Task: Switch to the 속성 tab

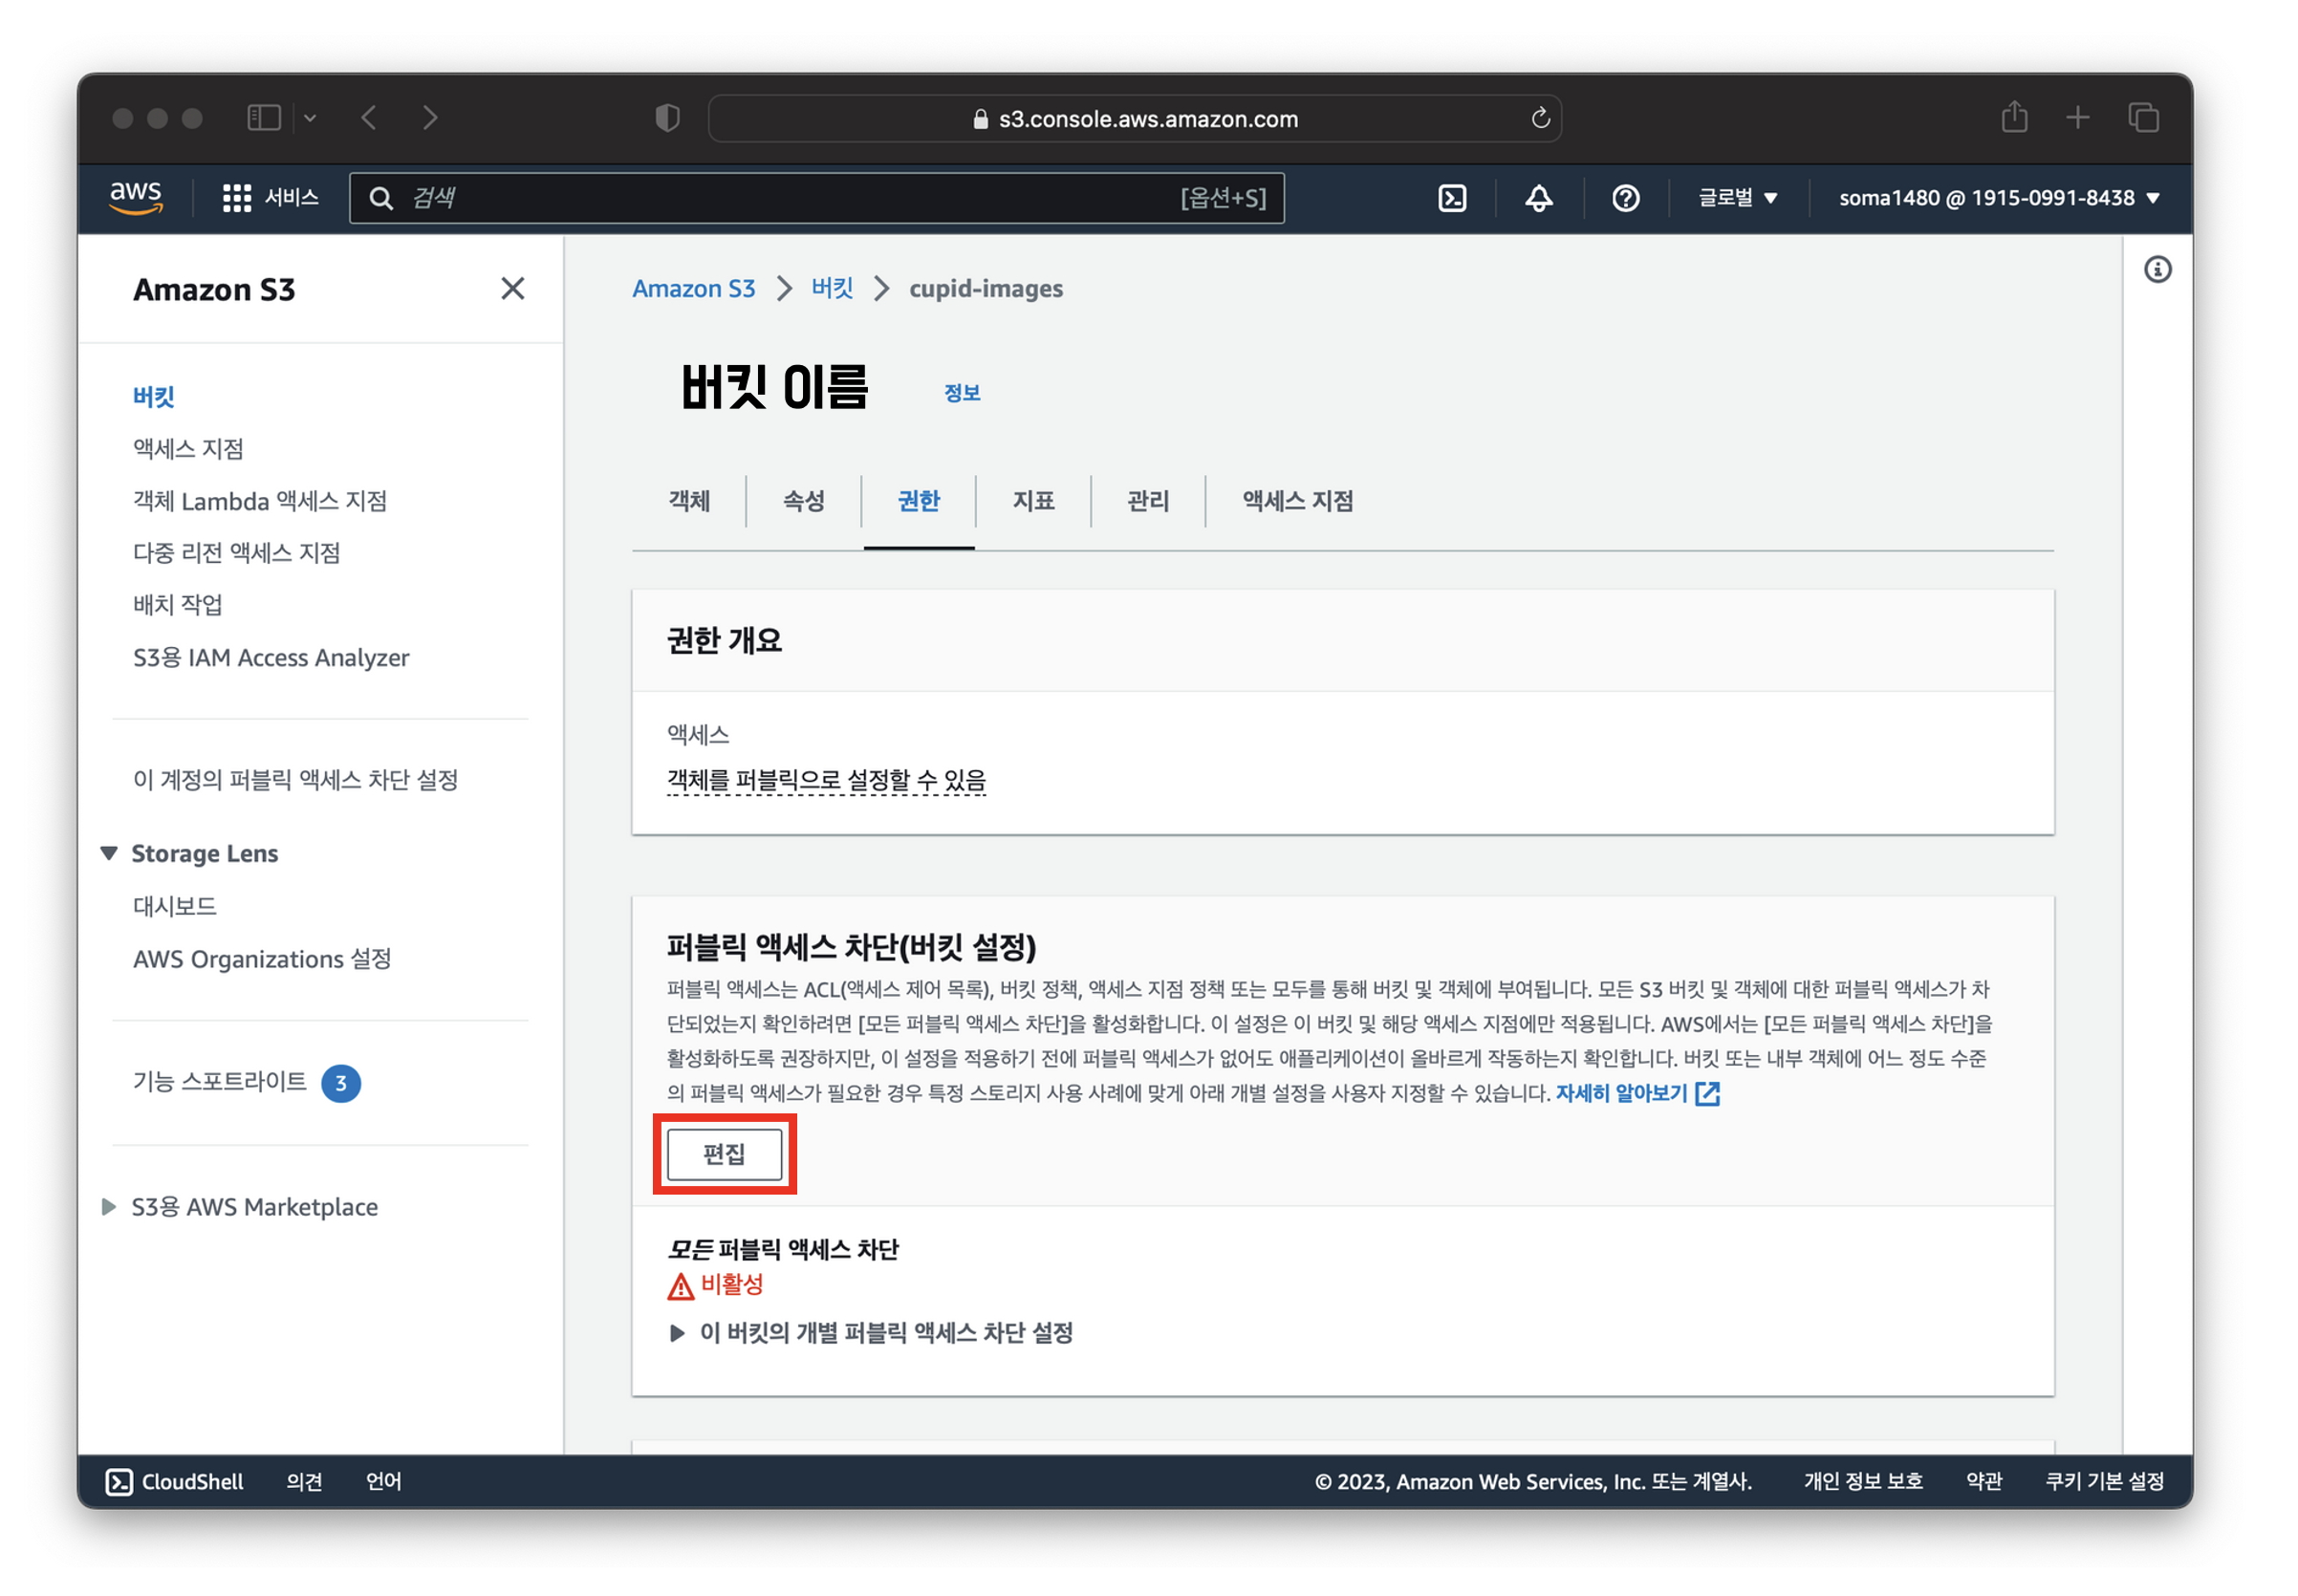Action: [803, 500]
